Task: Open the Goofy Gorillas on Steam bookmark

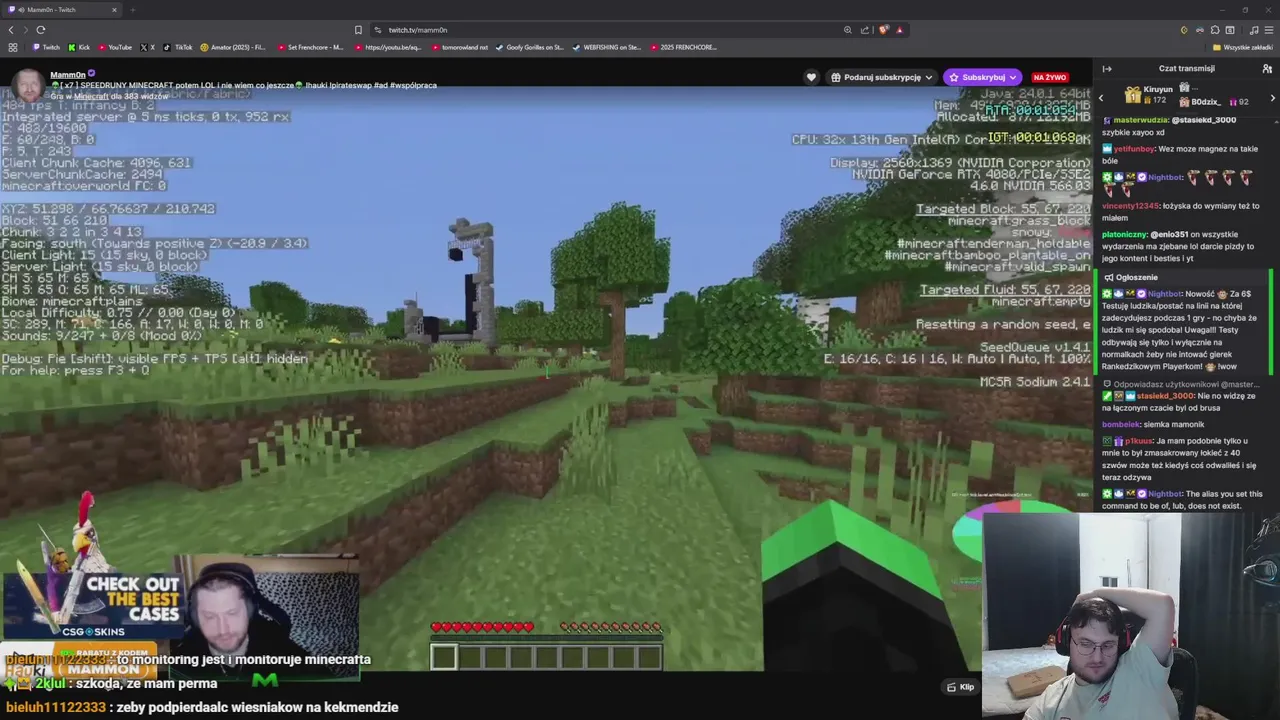Action: pyautogui.click(x=530, y=47)
